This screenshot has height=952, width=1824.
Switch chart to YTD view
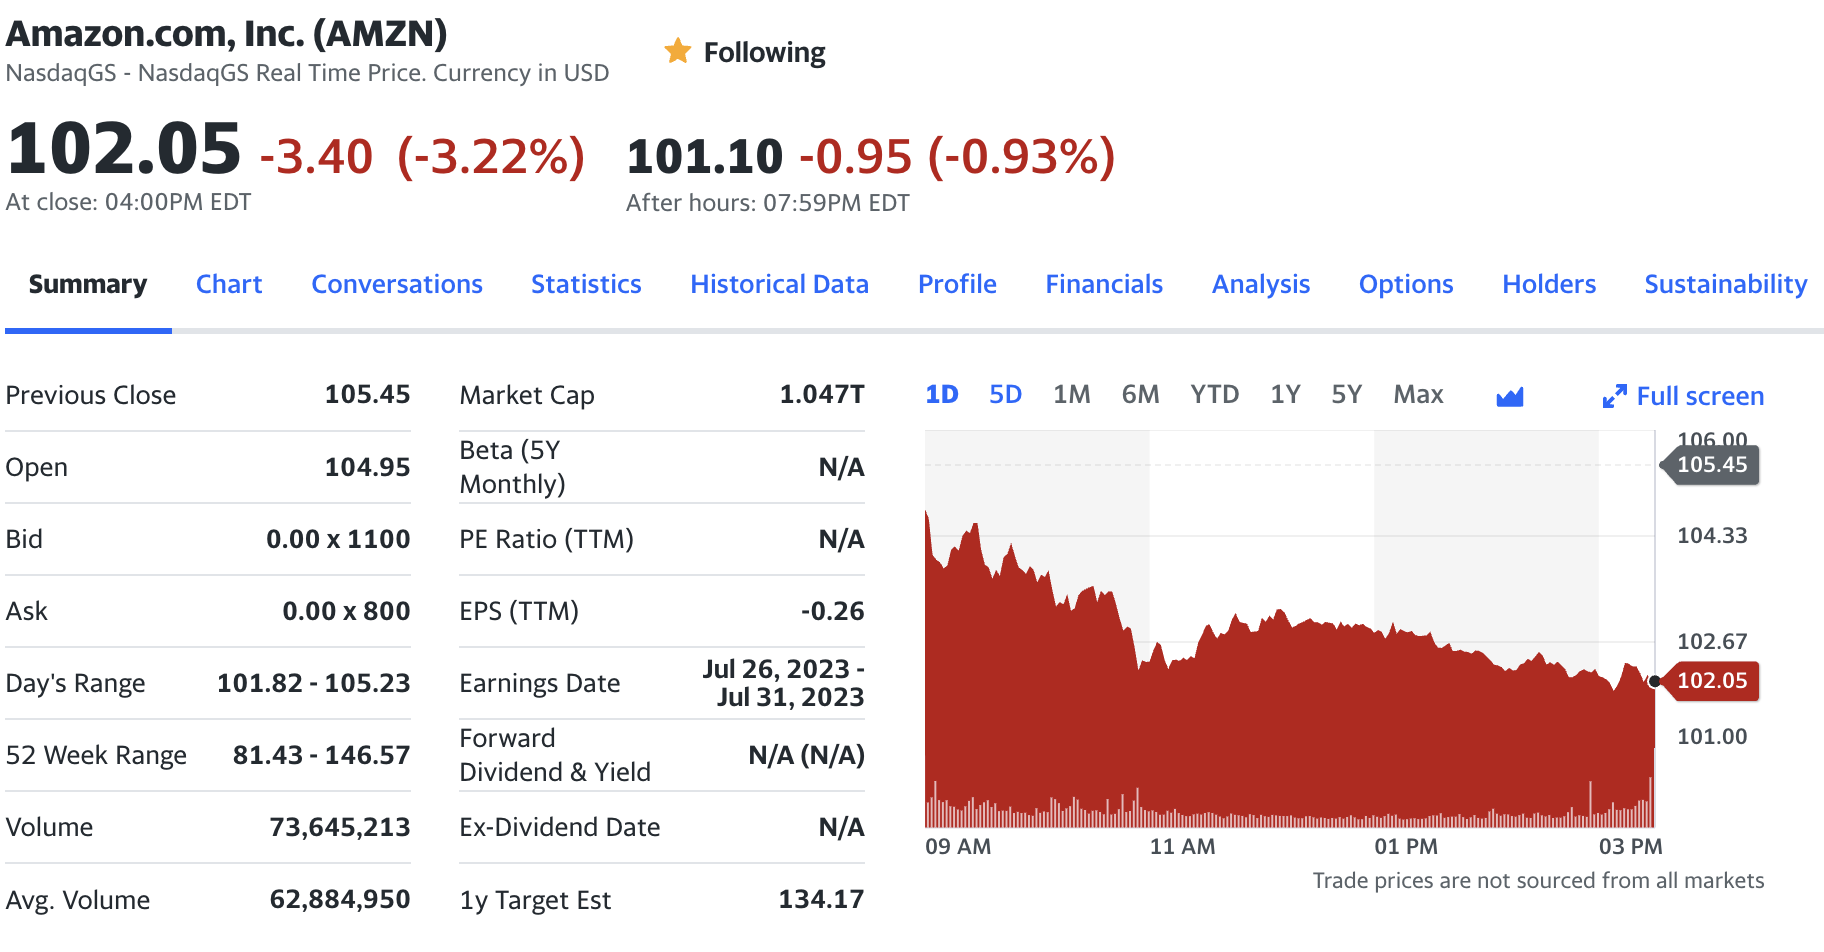point(1214,394)
